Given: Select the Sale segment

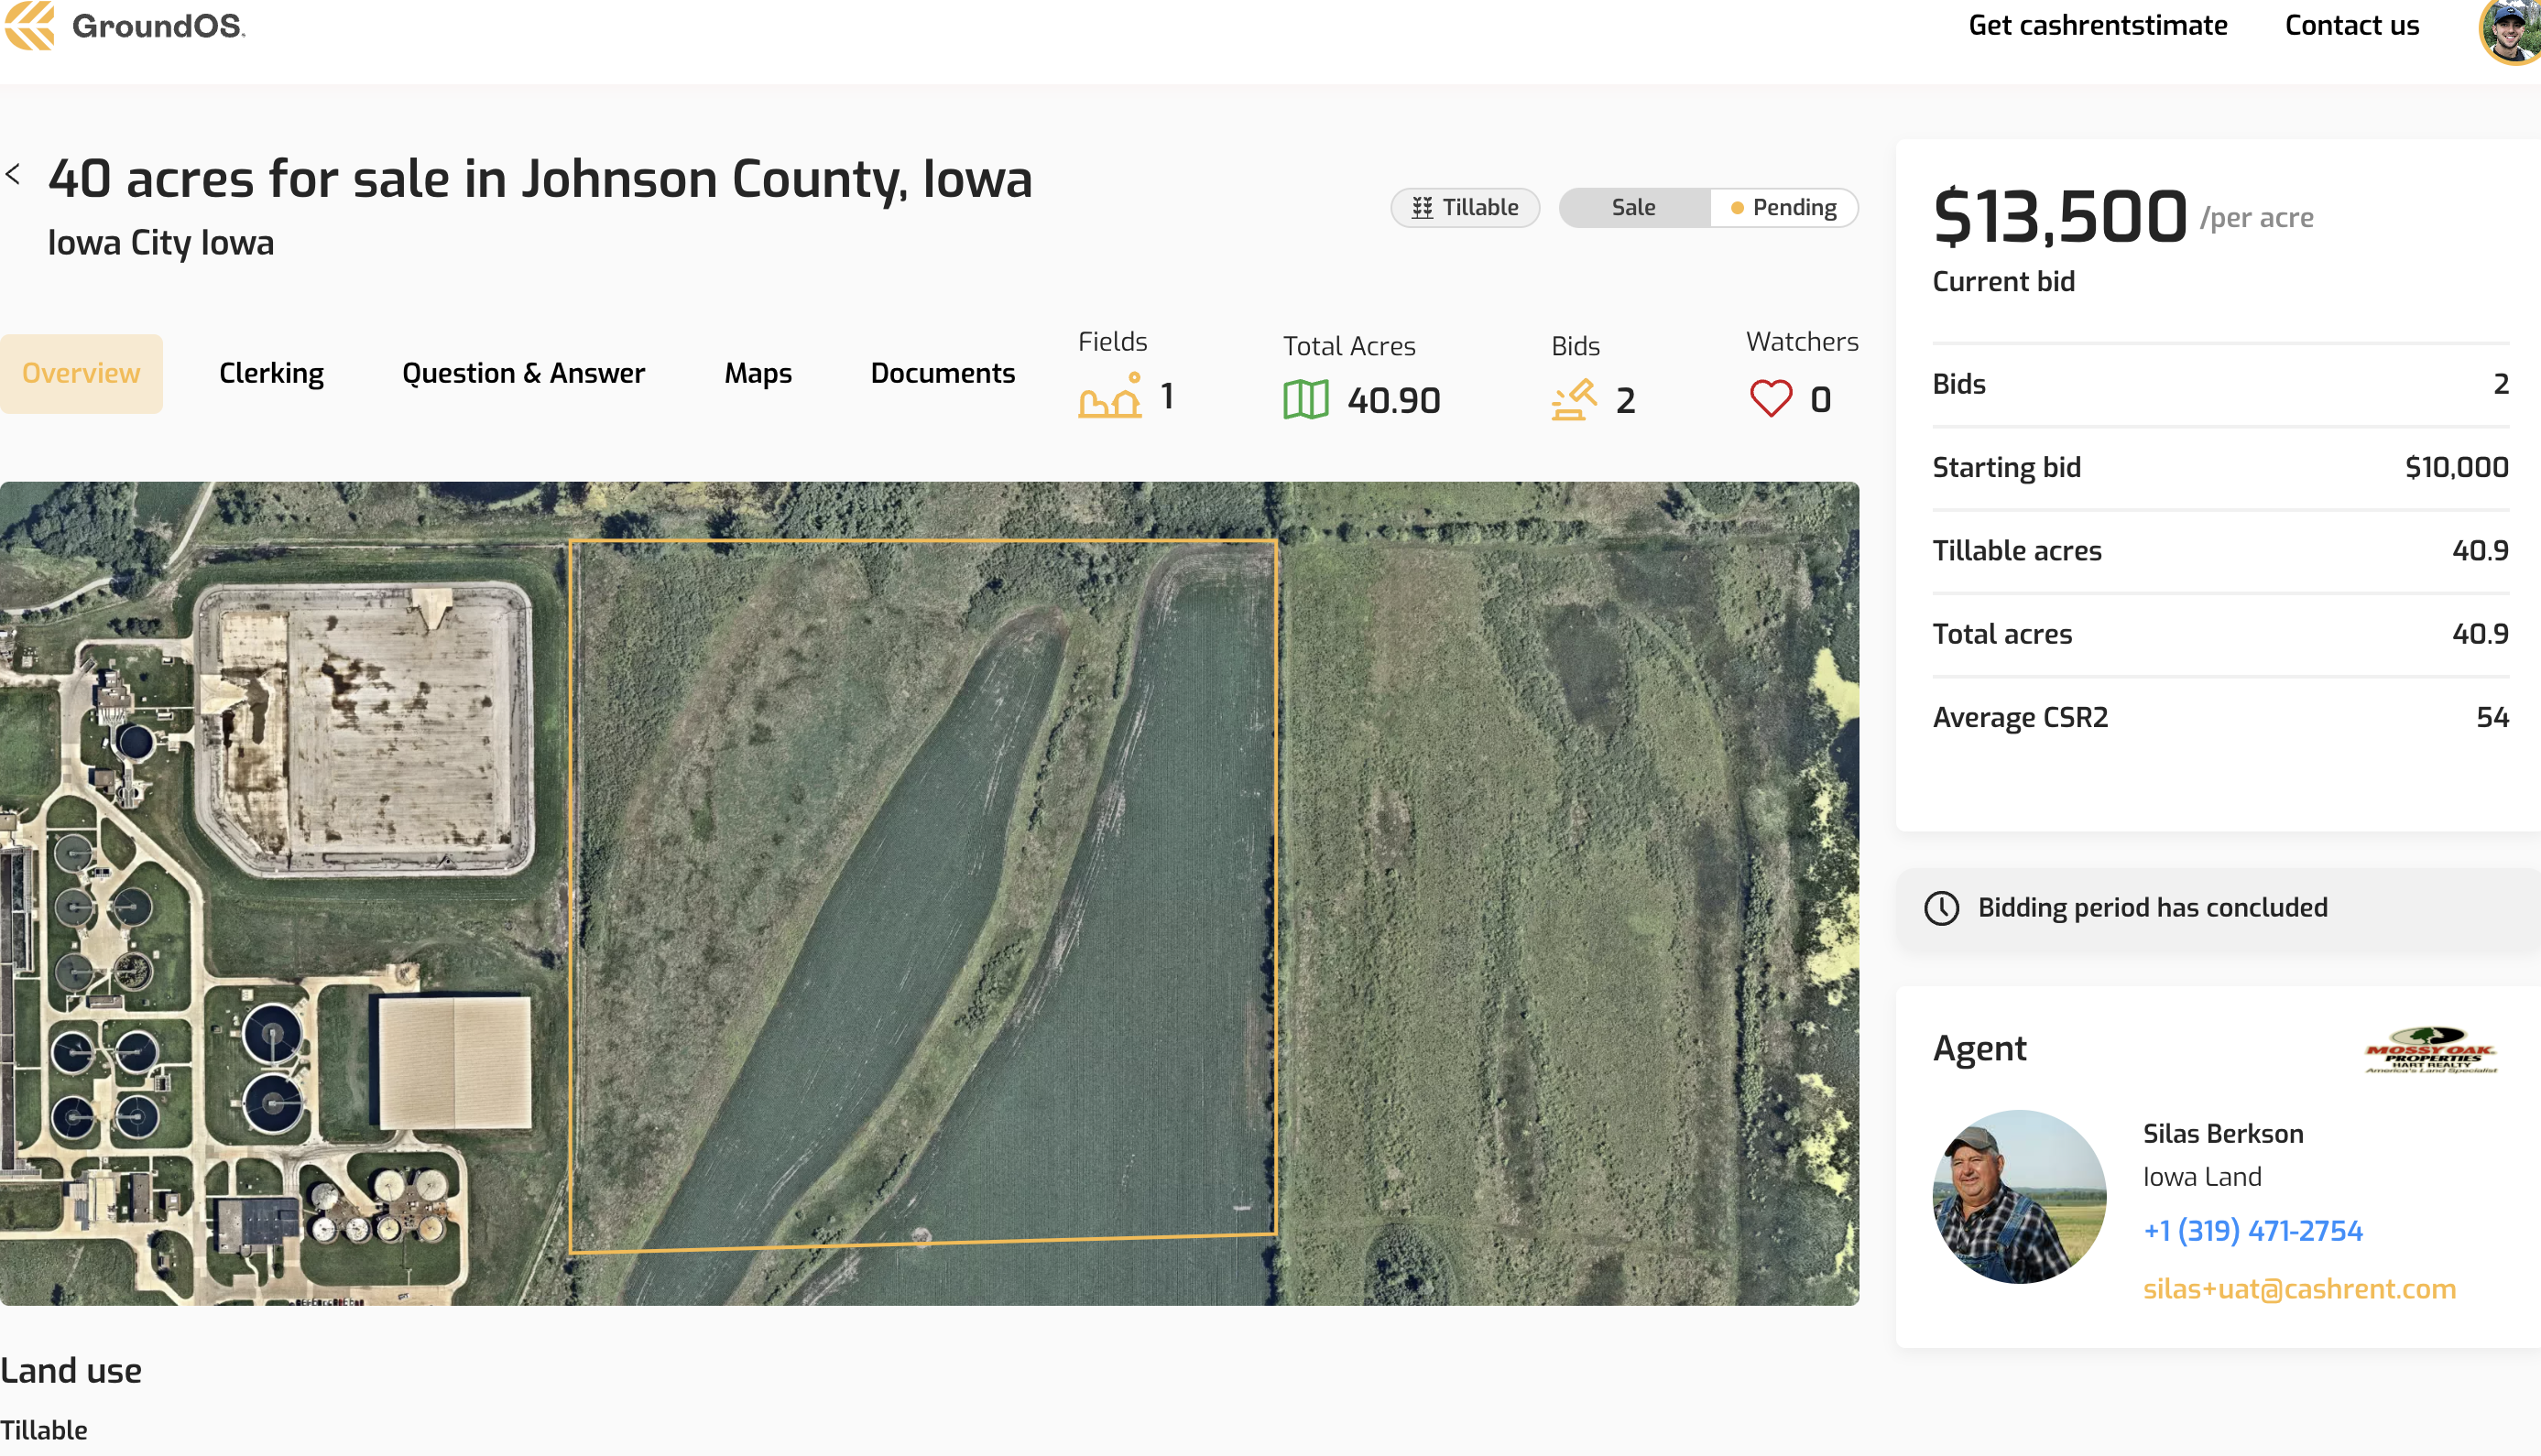Looking at the screenshot, I should point(1633,207).
